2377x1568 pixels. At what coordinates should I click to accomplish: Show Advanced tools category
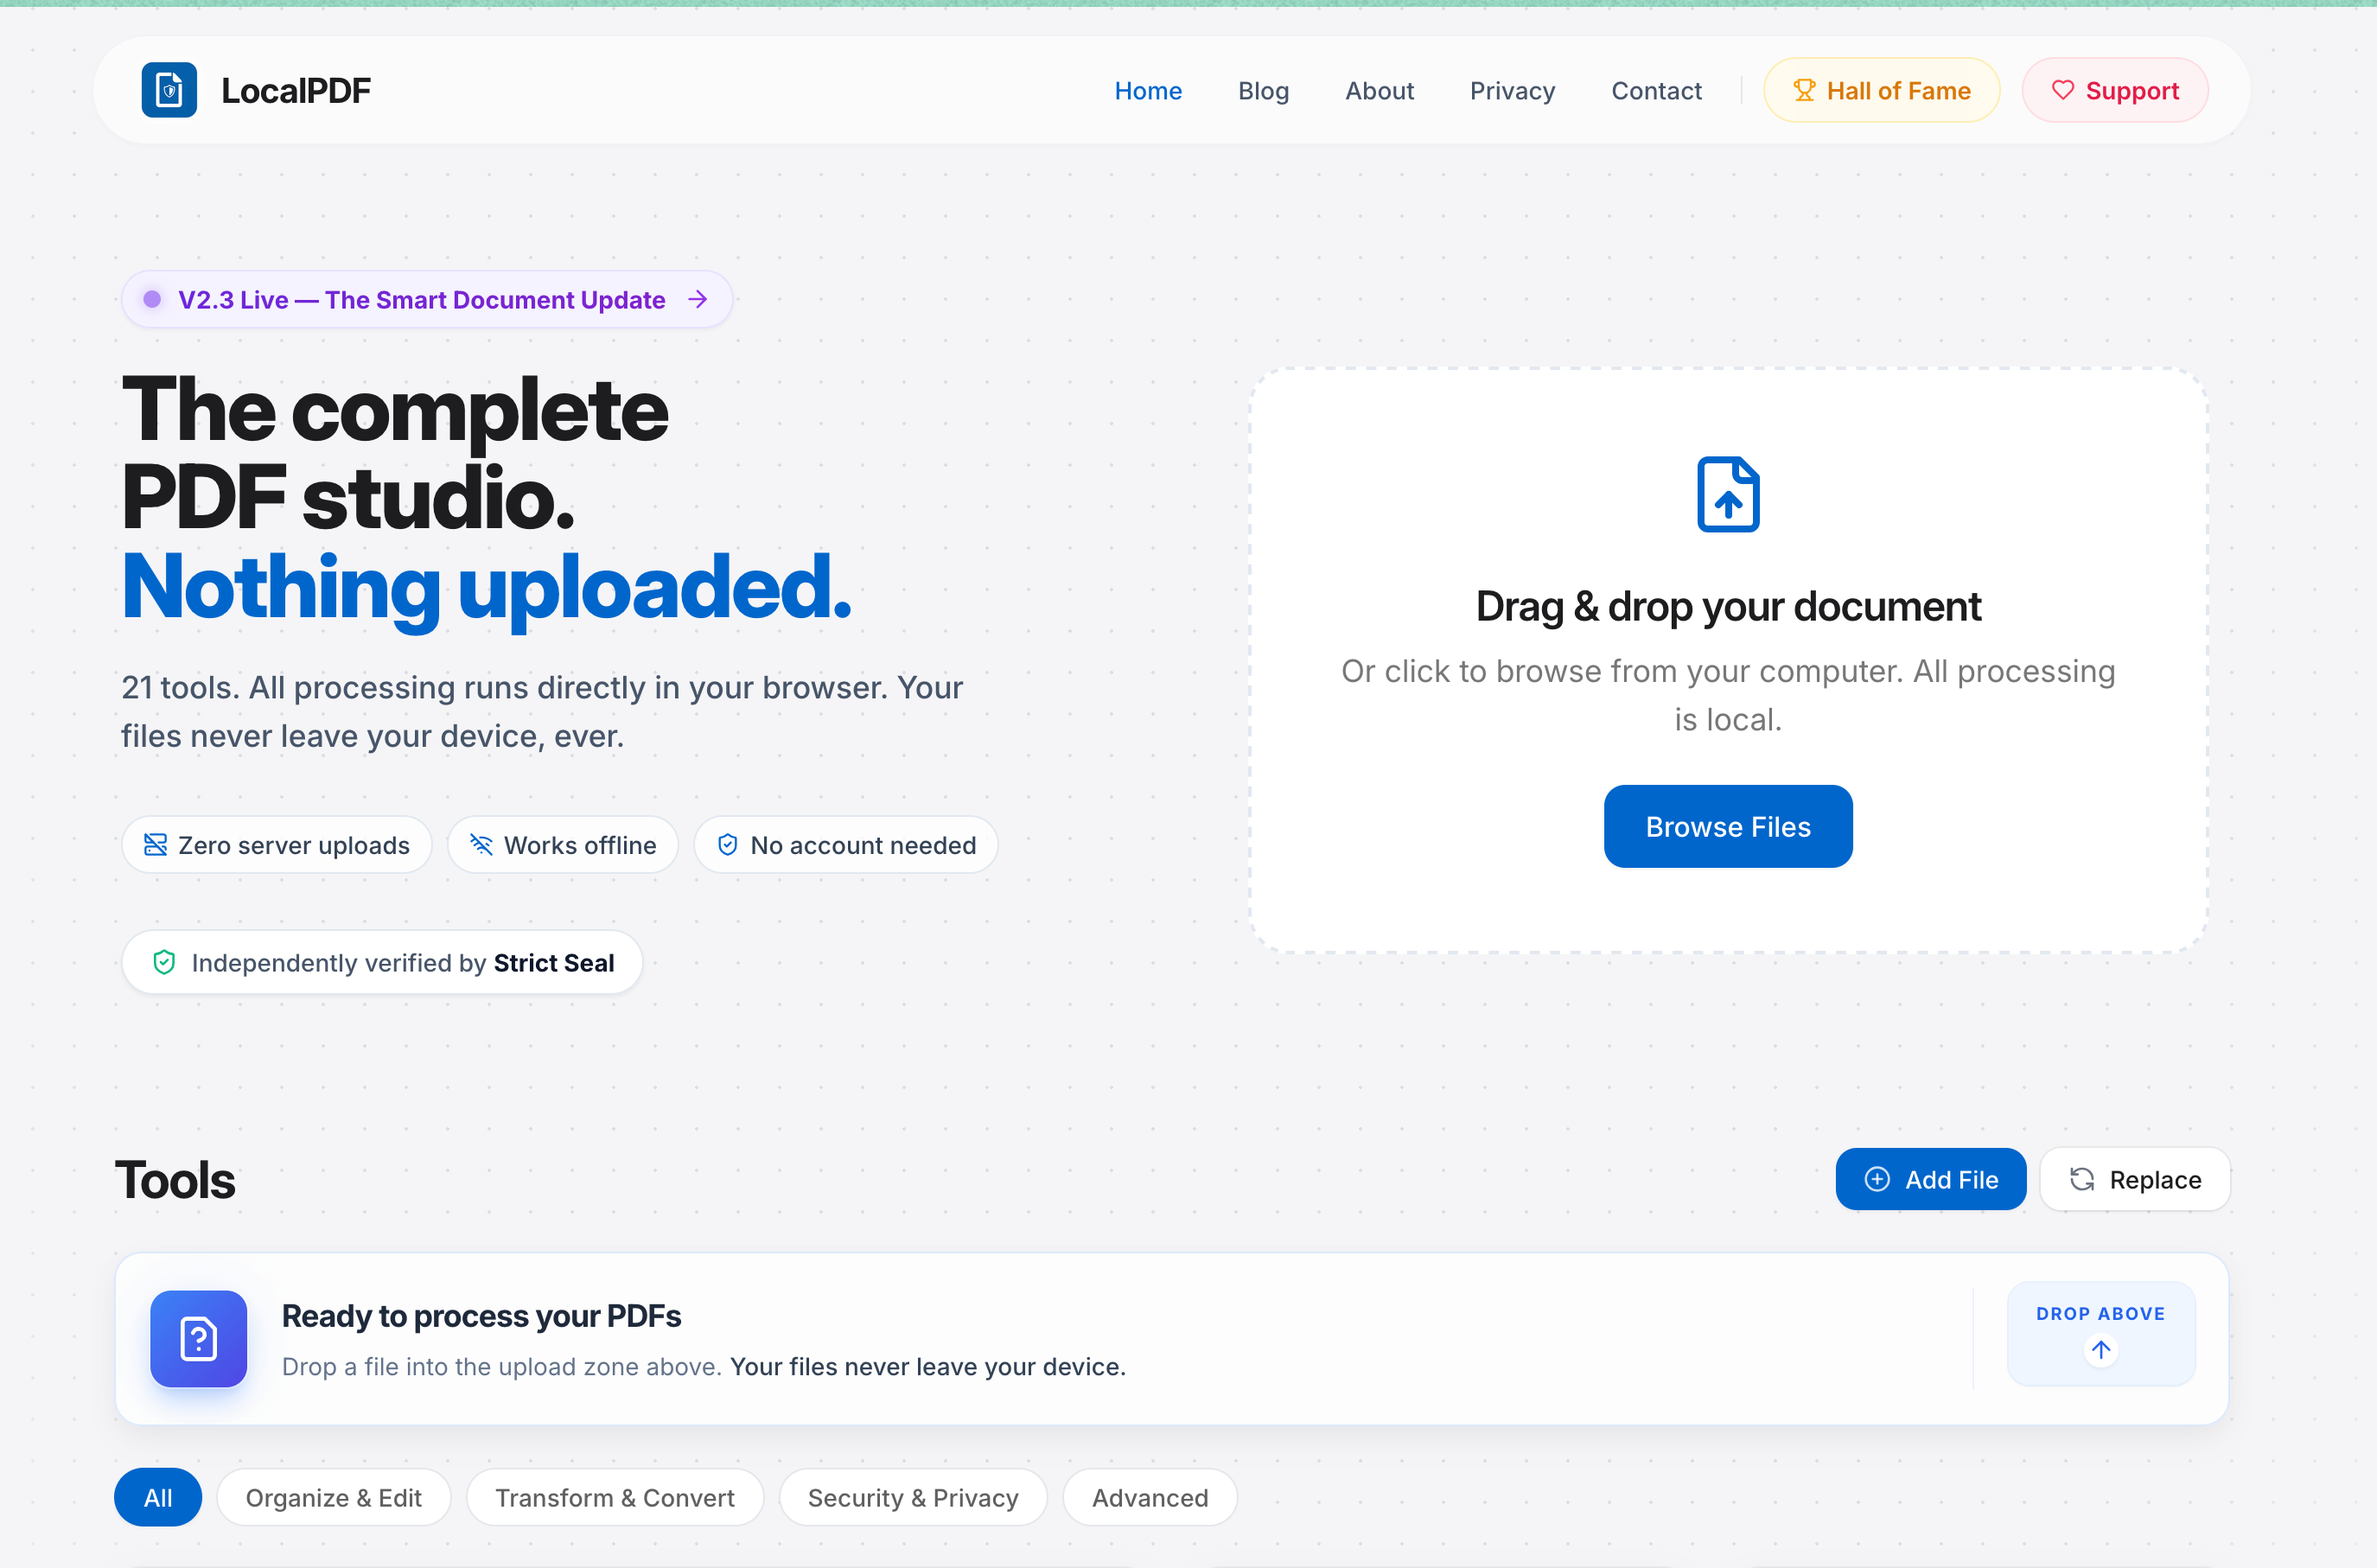point(1149,1497)
